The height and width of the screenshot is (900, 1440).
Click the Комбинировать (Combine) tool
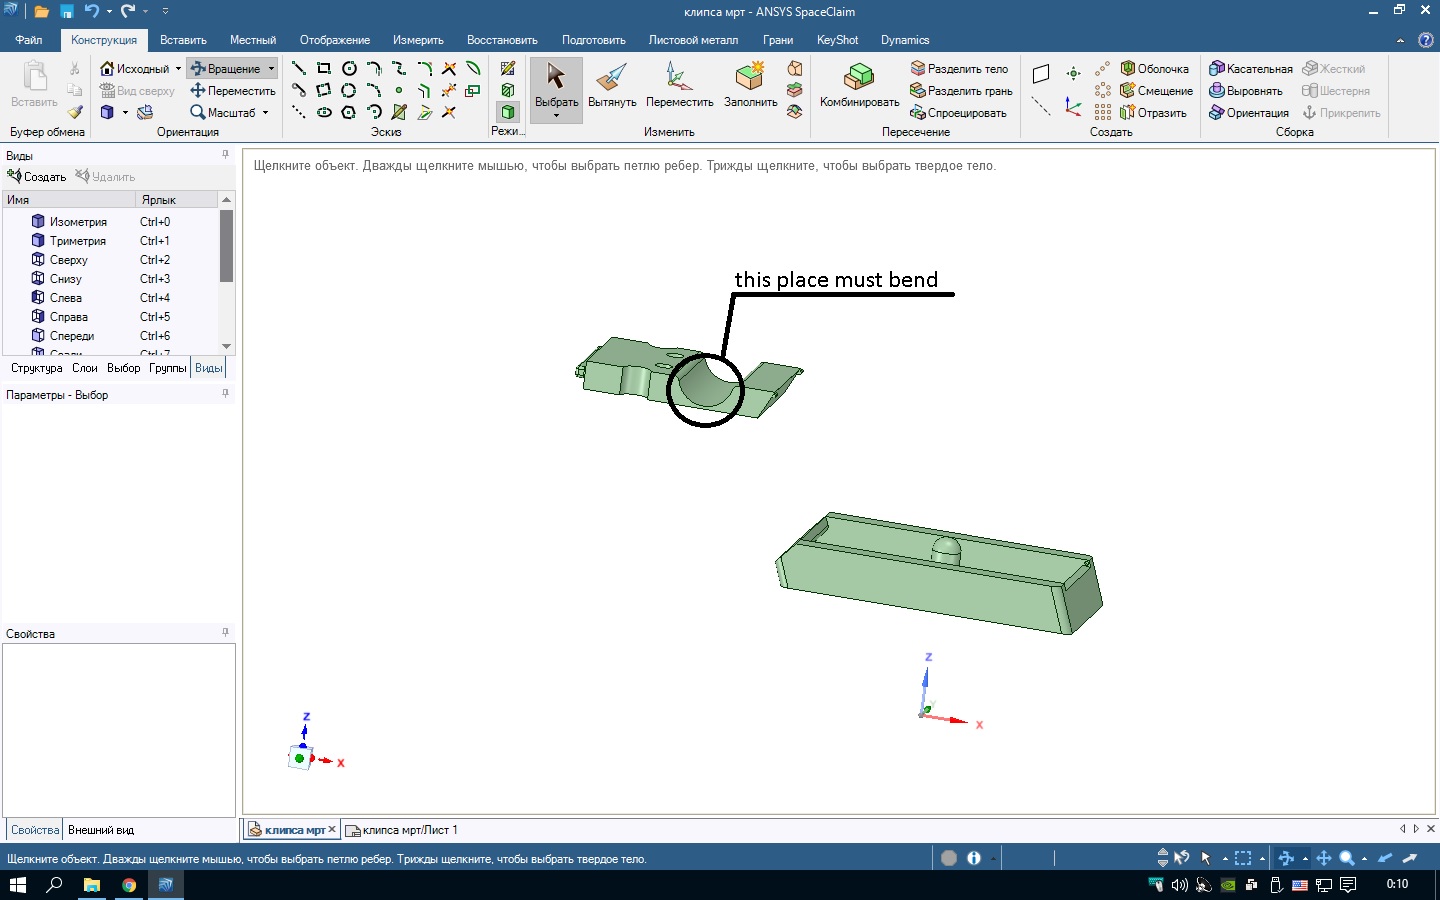pyautogui.click(x=859, y=86)
